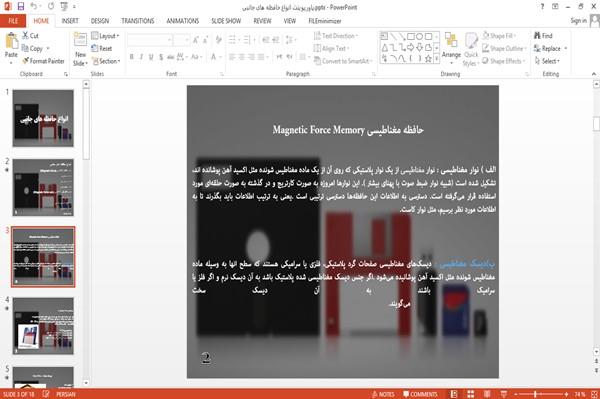
Task: Clear all formatting icon
Action: point(218,39)
